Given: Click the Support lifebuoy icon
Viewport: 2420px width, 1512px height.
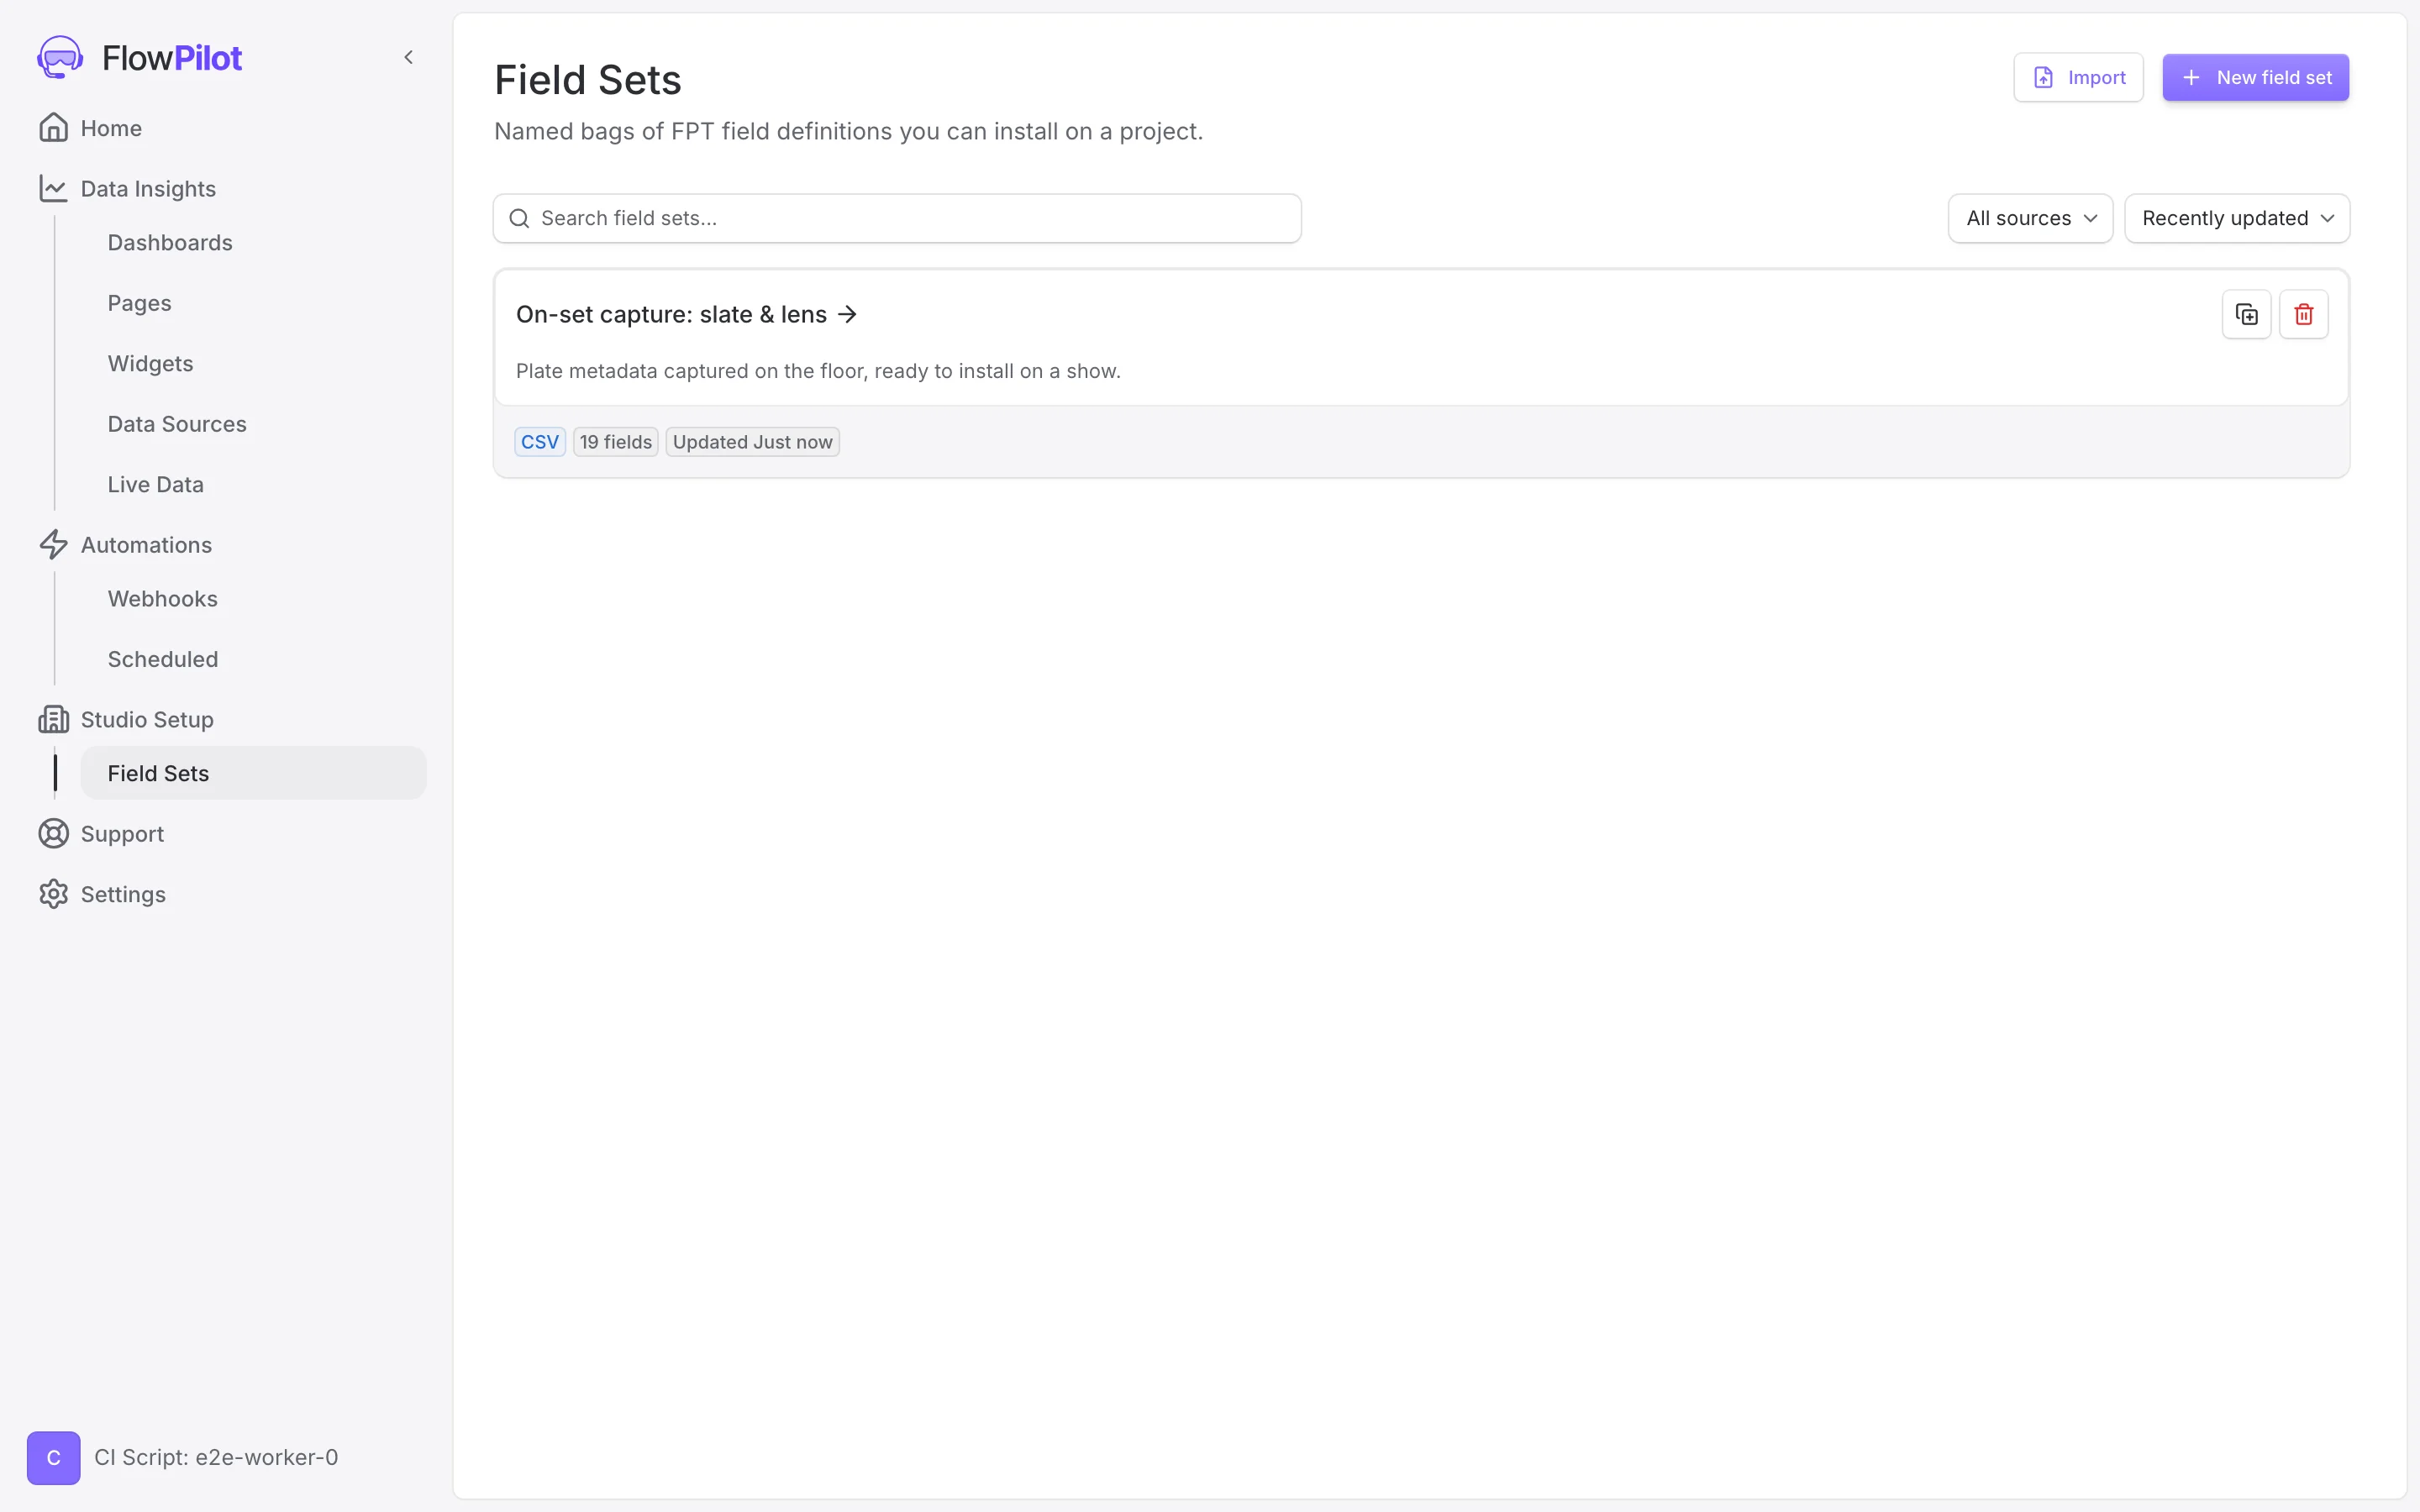Looking at the screenshot, I should 53,834.
